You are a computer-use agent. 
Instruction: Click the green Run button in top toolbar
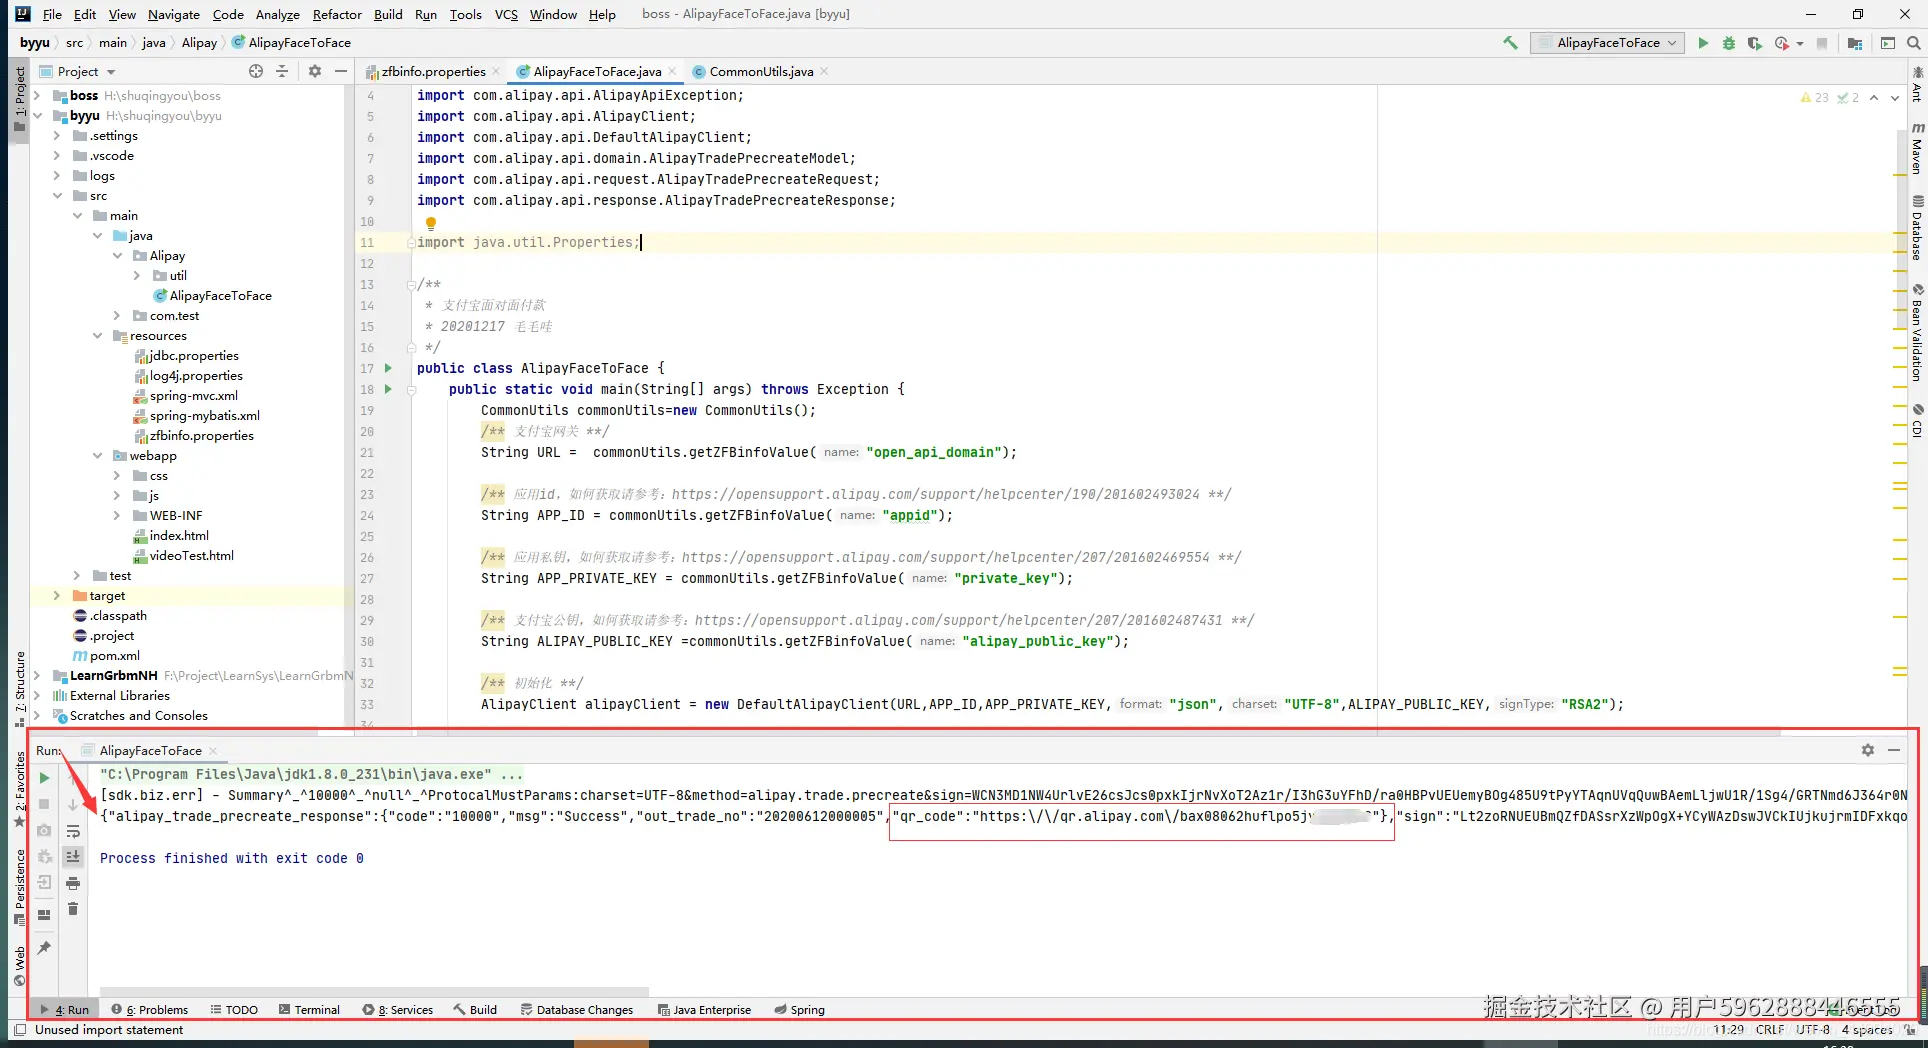(1703, 43)
